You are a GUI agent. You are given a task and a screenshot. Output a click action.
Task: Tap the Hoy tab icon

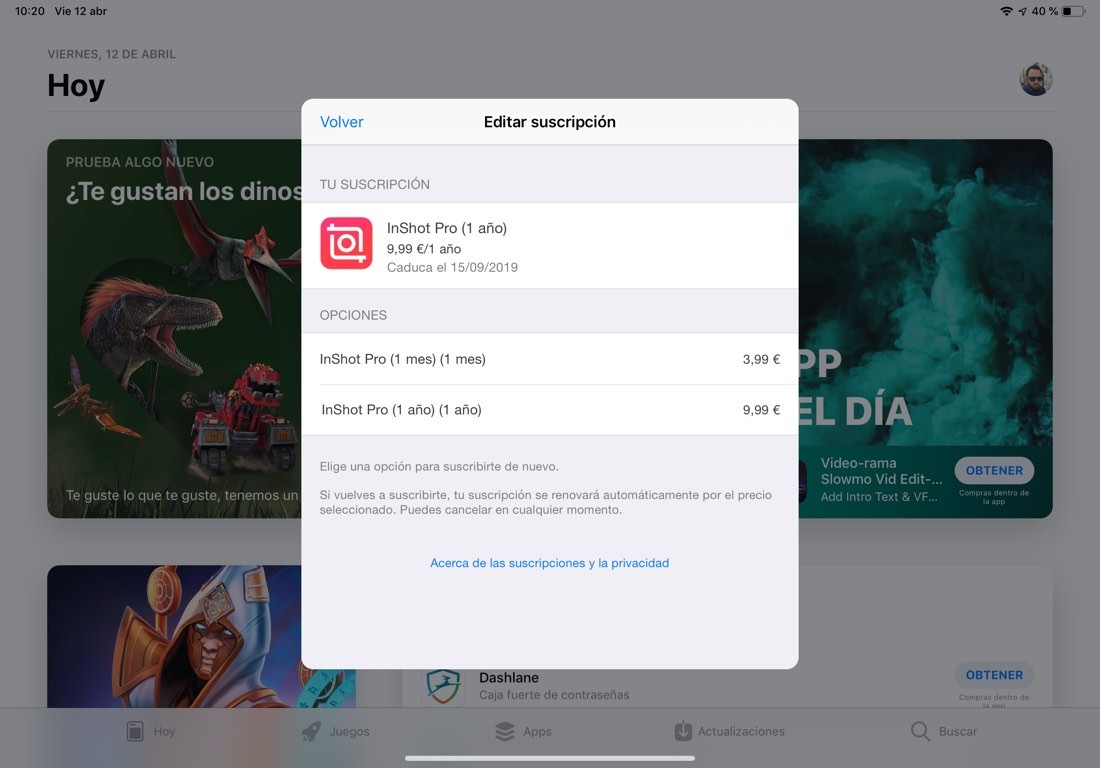pos(135,731)
